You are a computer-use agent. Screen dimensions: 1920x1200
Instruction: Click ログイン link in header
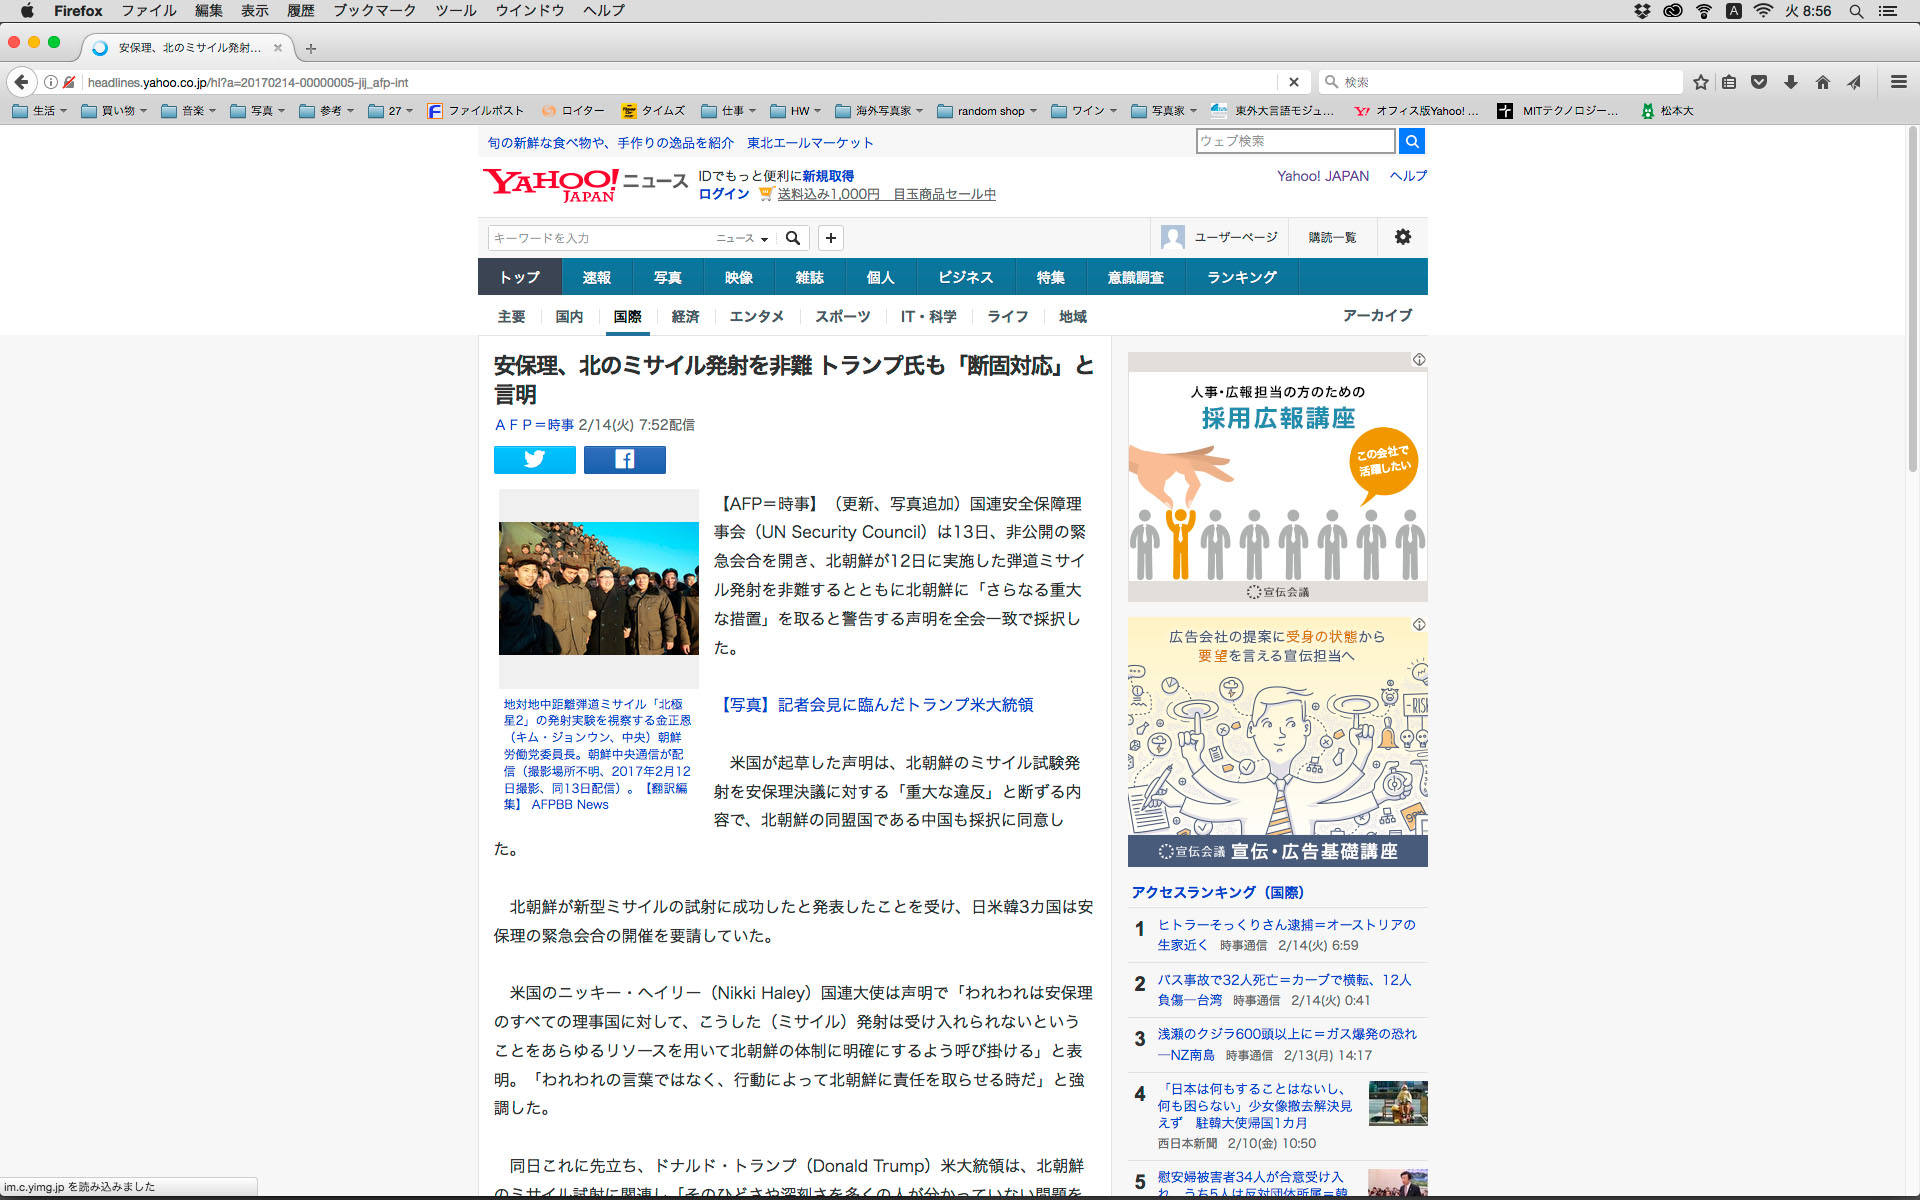pos(723,194)
